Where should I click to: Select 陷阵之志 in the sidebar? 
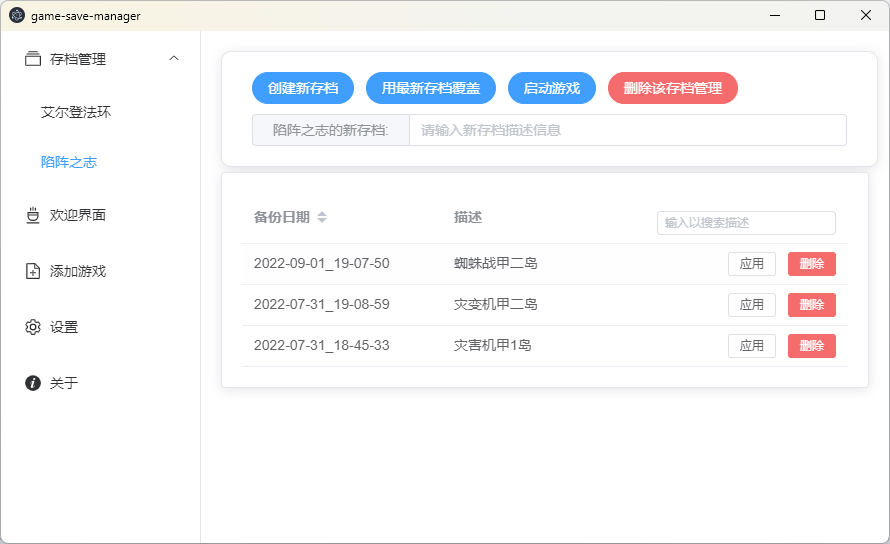coord(69,162)
